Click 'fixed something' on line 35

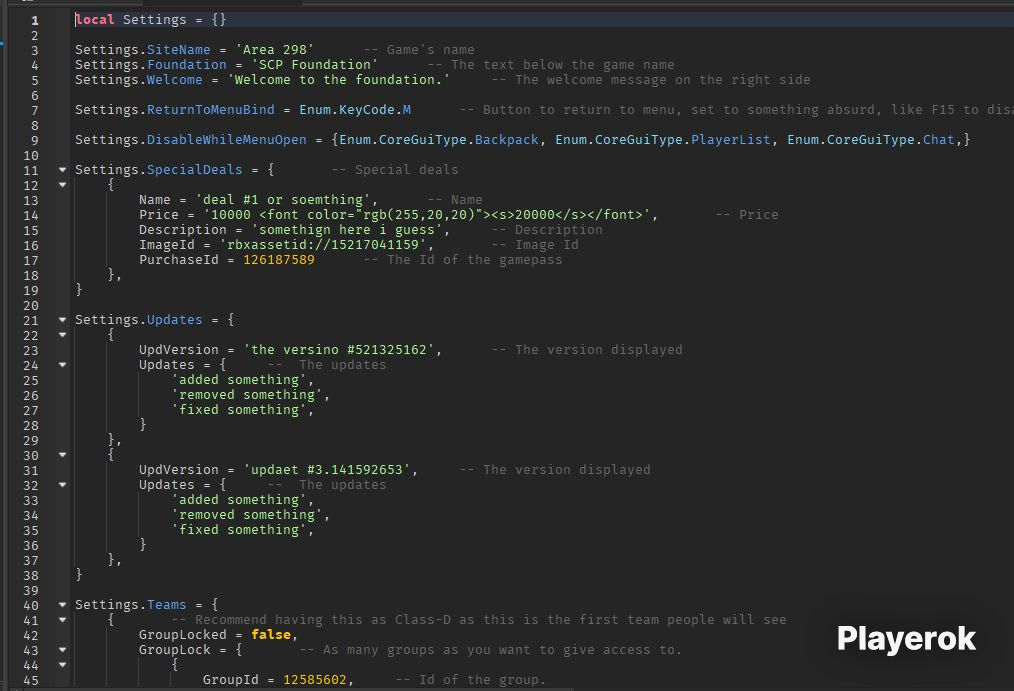[x=239, y=530]
